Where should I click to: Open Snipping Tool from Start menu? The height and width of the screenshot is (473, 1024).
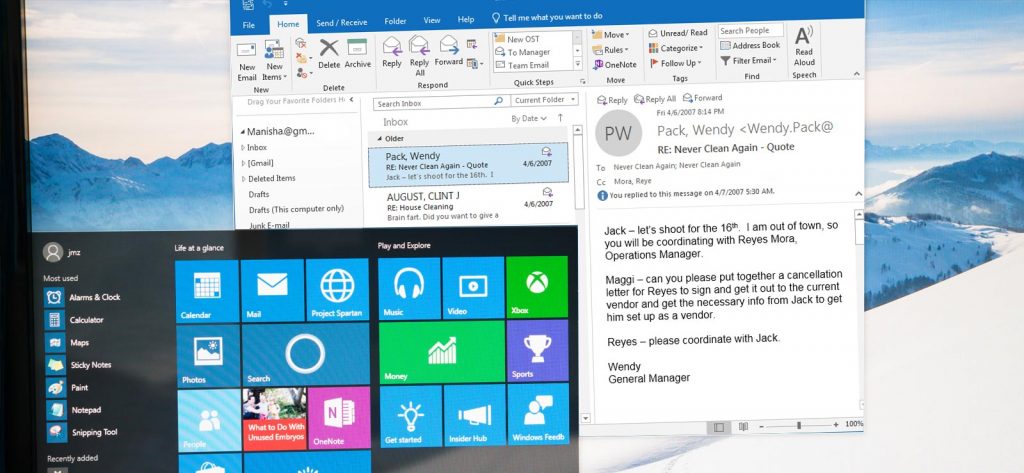(x=82, y=432)
